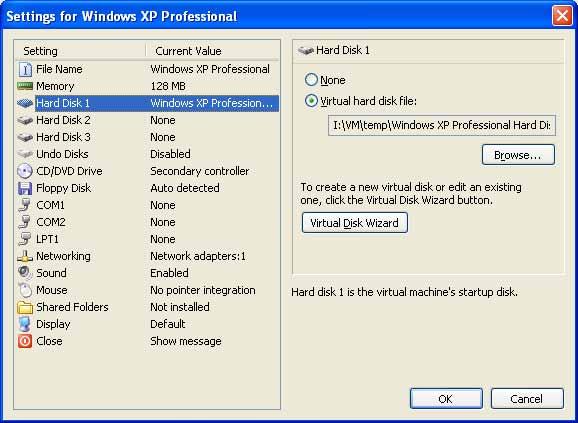Click the Shared Folders folder icon

[x=25, y=307]
